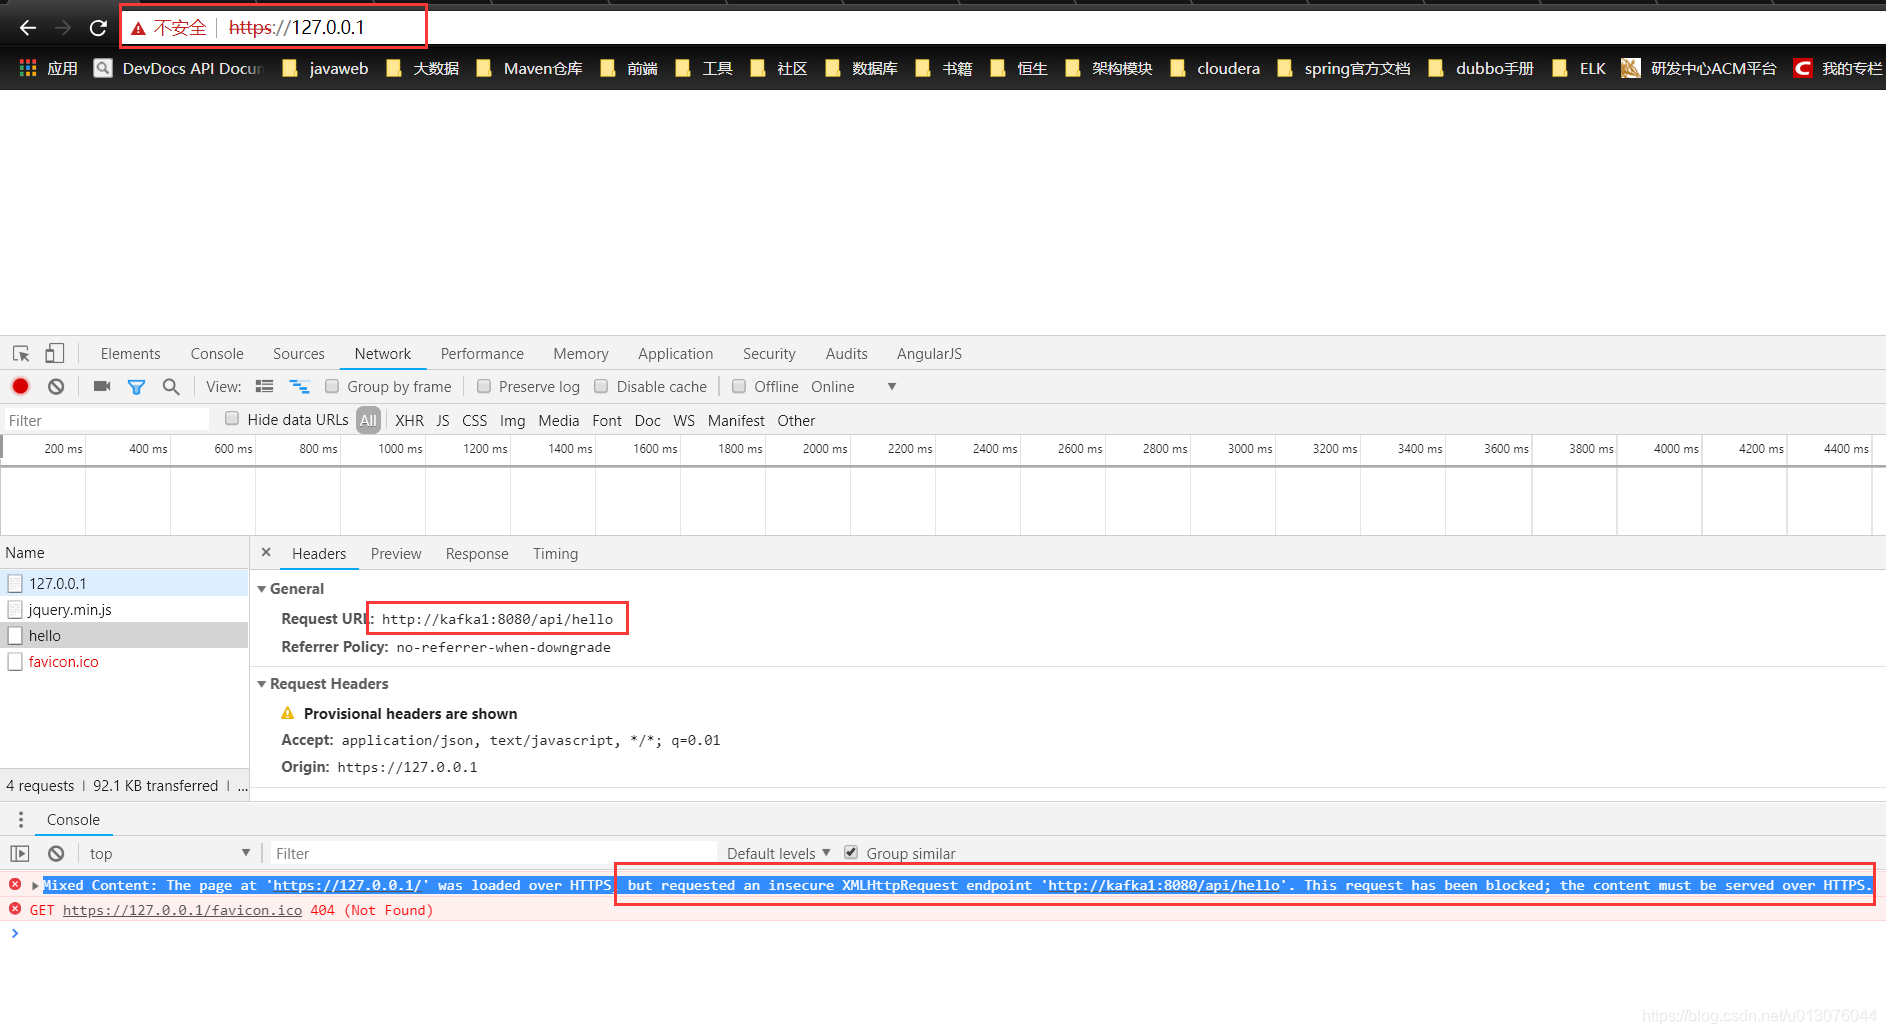Open the Maven仓库 bookmark folder
Viewport: 1886px width, 1034px height.
point(530,68)
